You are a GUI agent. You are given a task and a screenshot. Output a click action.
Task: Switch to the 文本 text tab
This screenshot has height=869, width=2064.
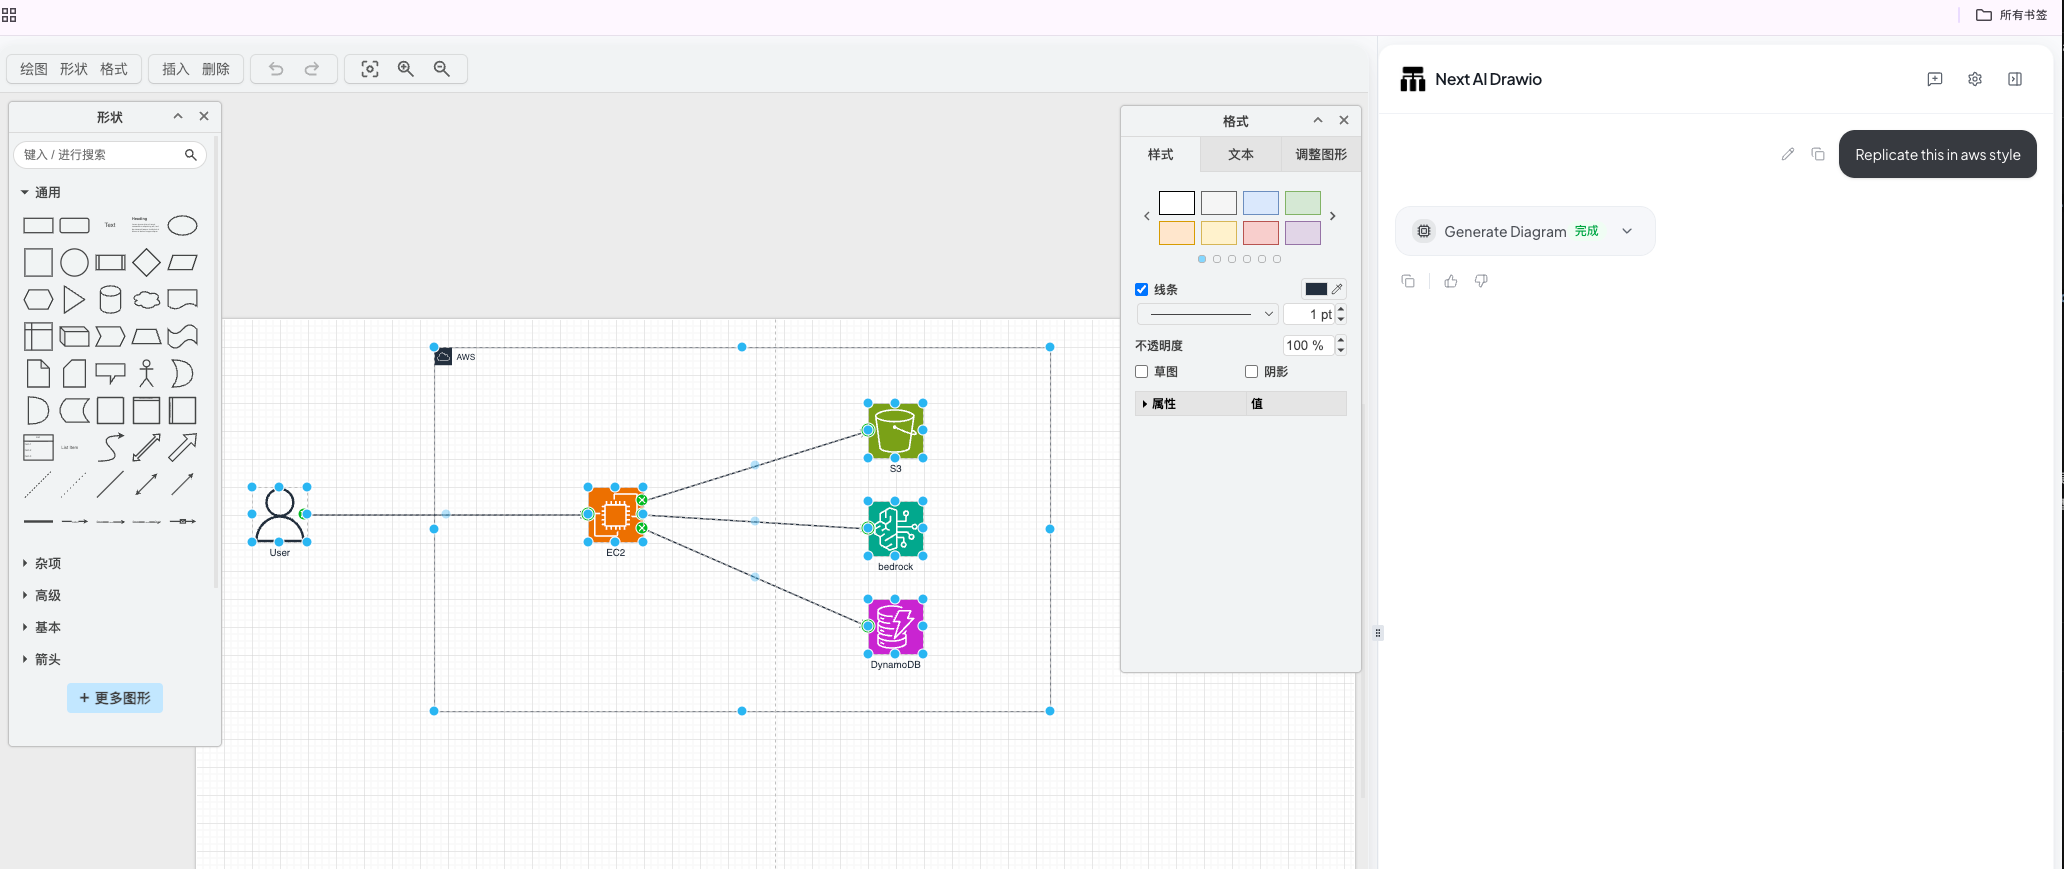tap(1240, 154)
